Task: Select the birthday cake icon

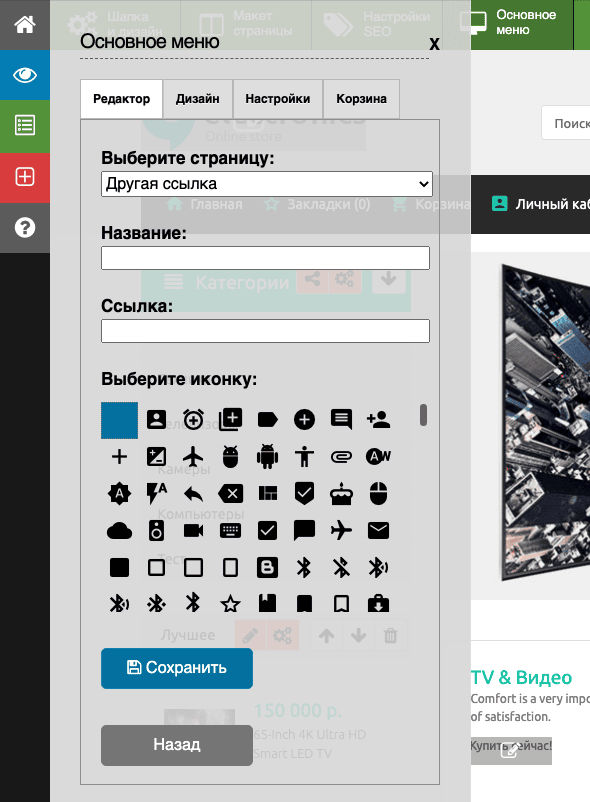Action: [341, 494]
